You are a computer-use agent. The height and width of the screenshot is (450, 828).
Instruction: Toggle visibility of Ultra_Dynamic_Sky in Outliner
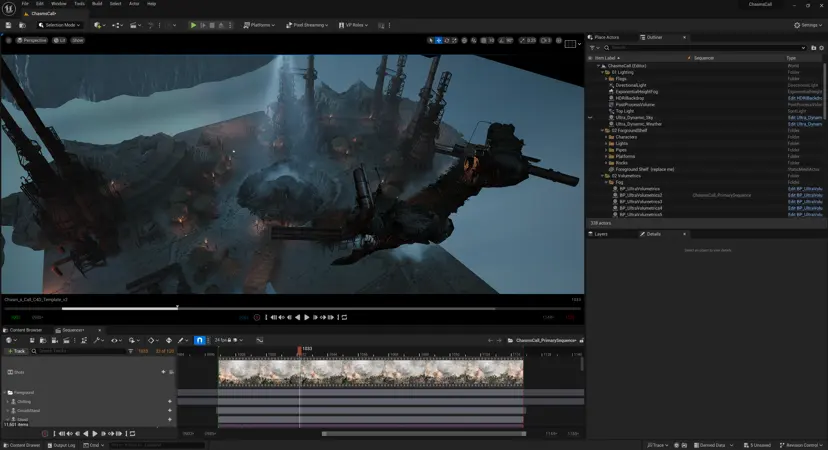[x=590, y=117]
